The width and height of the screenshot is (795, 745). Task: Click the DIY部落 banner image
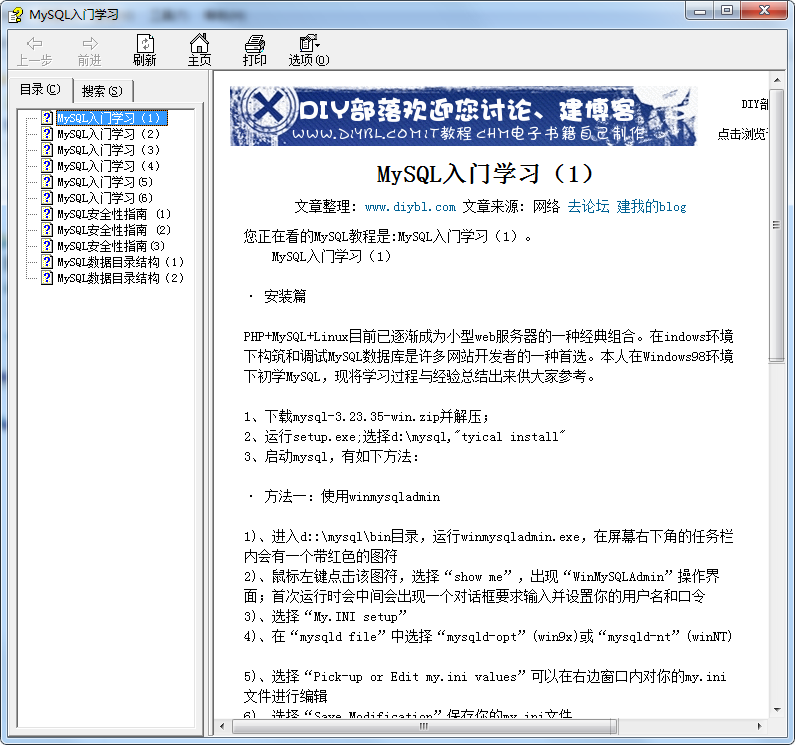coord(462,116)
